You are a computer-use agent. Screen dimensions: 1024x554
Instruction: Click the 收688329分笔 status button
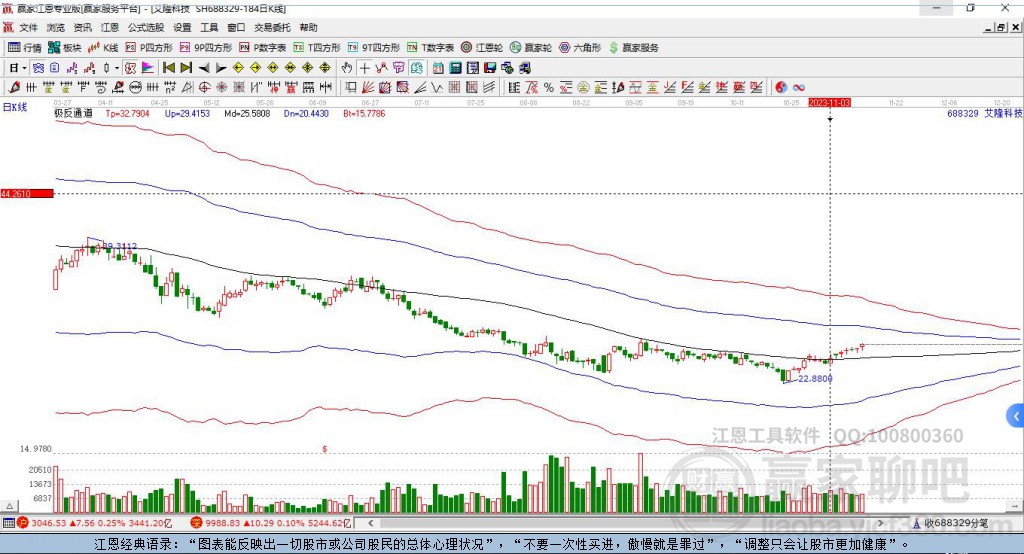[950, 523]
